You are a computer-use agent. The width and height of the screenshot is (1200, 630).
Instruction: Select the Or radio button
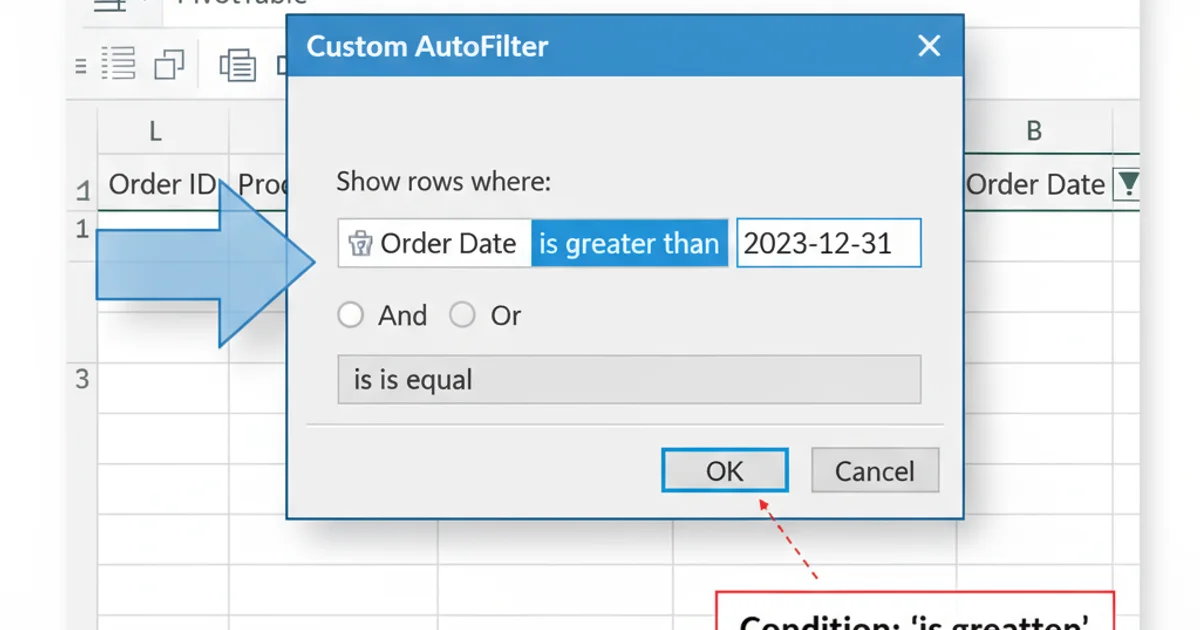[x=463, y=315]
